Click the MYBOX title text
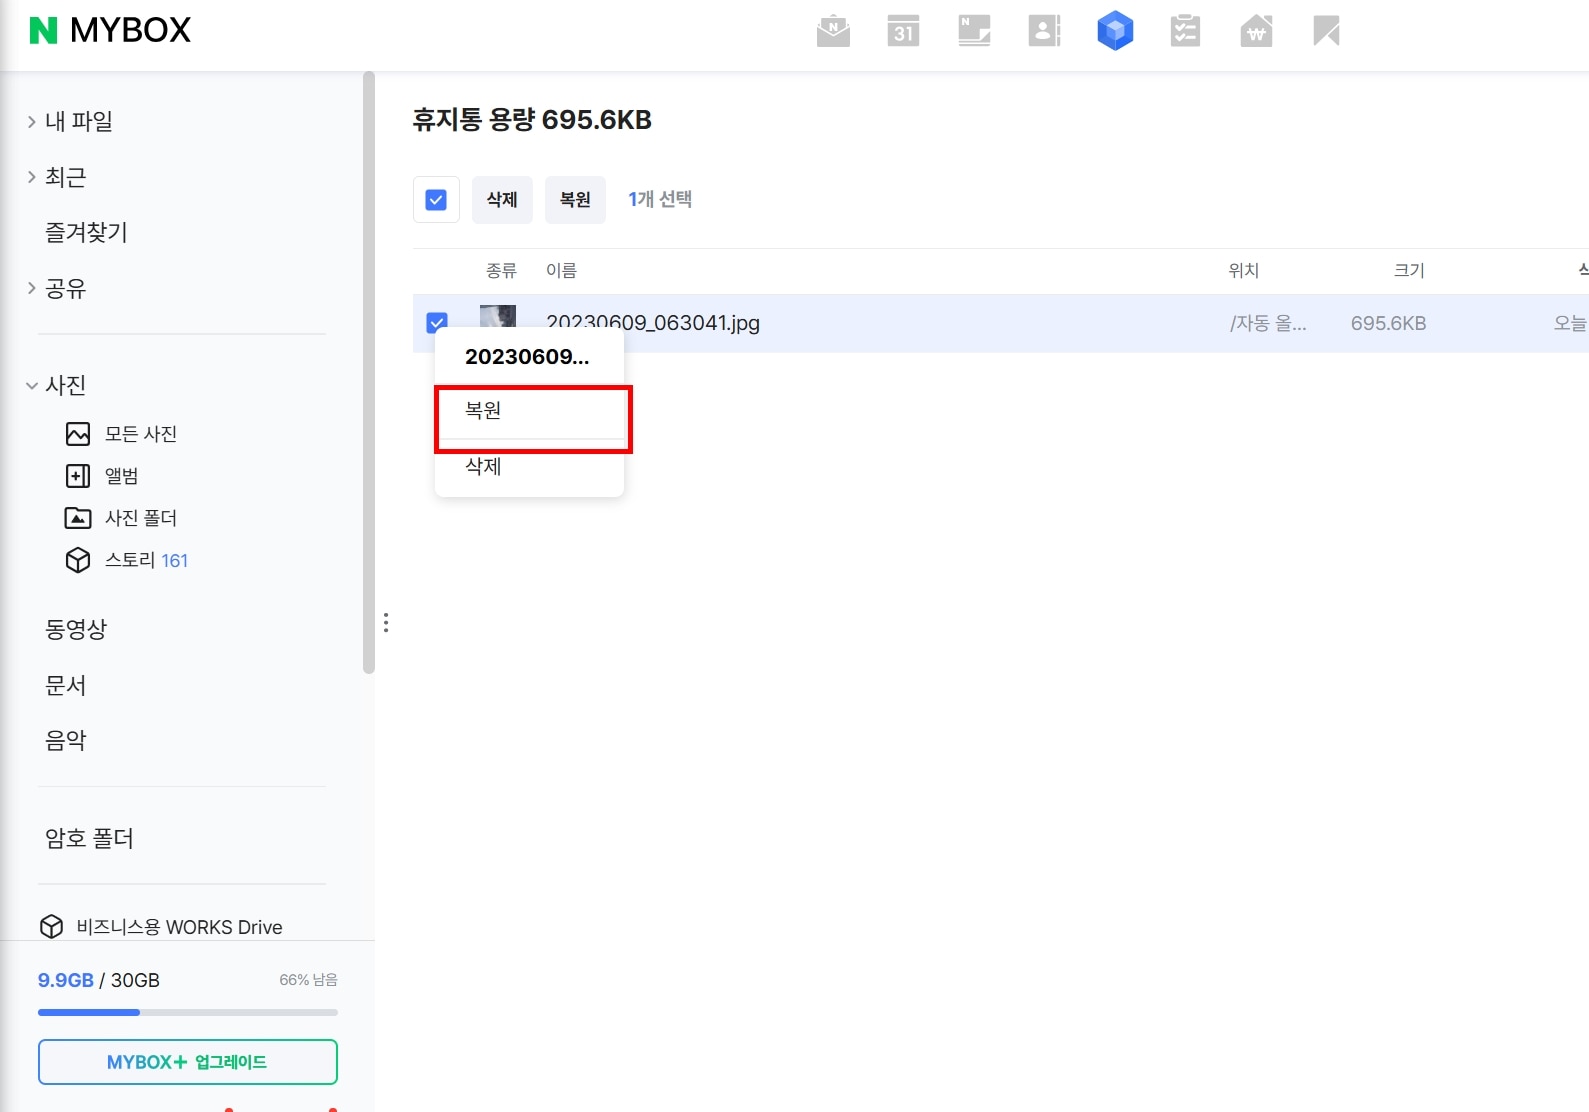Image resolution: width=1589 pixels, height=1112 pixels. click(130, 31)
